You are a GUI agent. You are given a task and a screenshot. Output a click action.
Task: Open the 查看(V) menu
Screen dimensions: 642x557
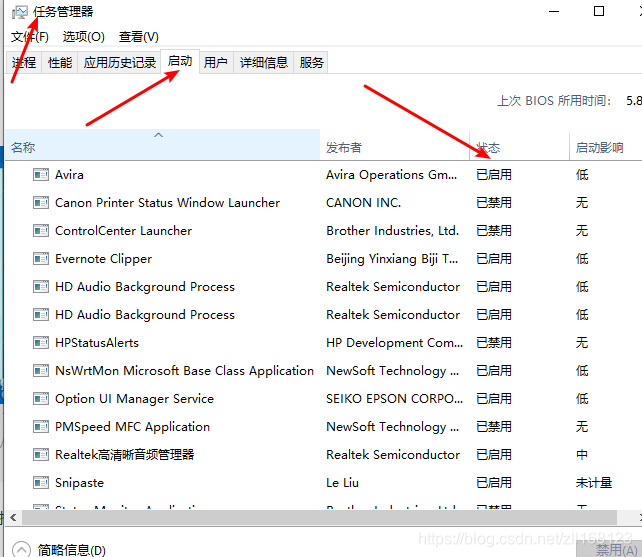tap(139, 37)
